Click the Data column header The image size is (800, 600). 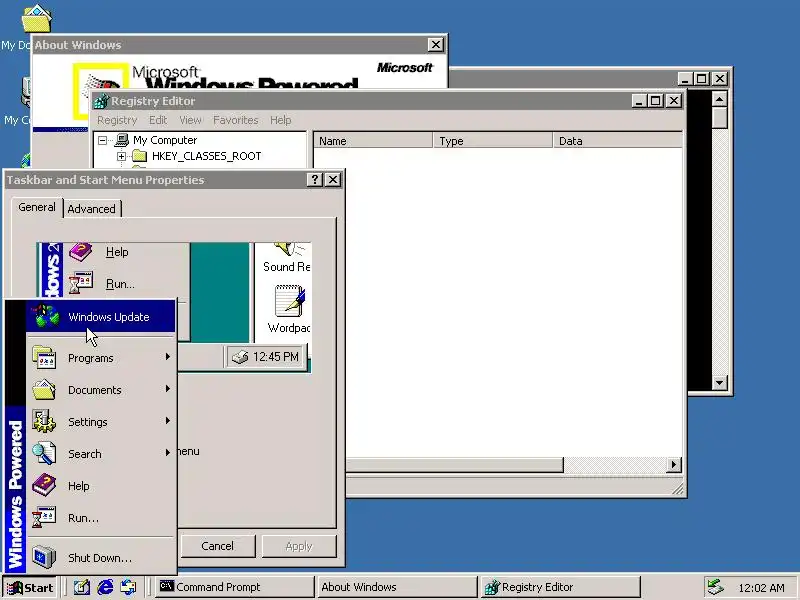(x=617, y=141)
